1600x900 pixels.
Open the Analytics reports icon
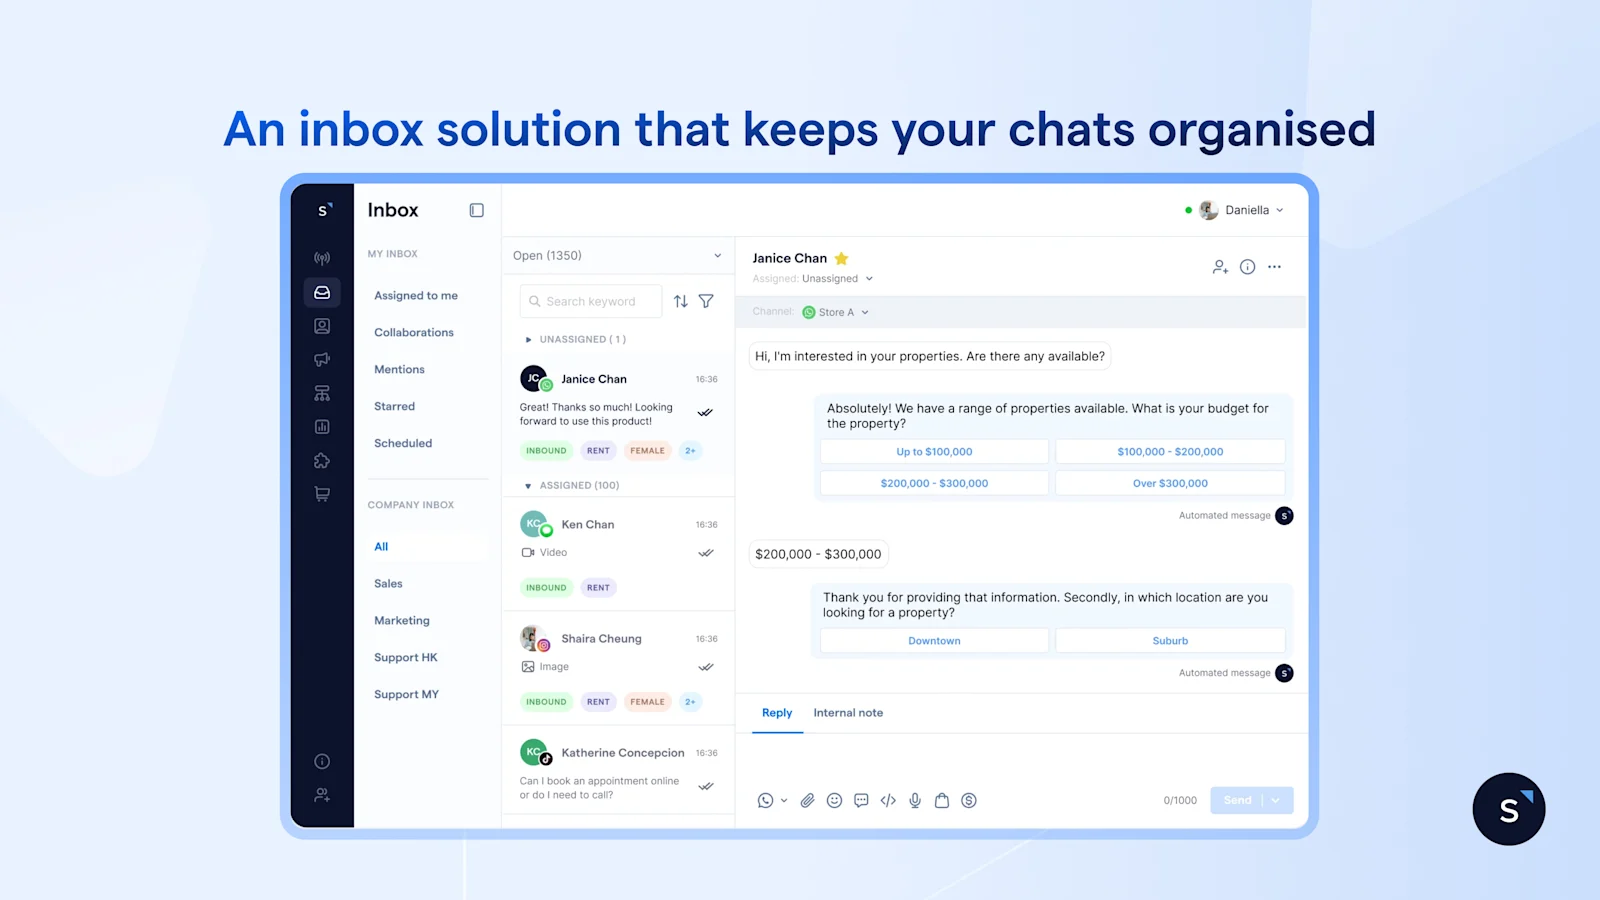pos(322,425)
